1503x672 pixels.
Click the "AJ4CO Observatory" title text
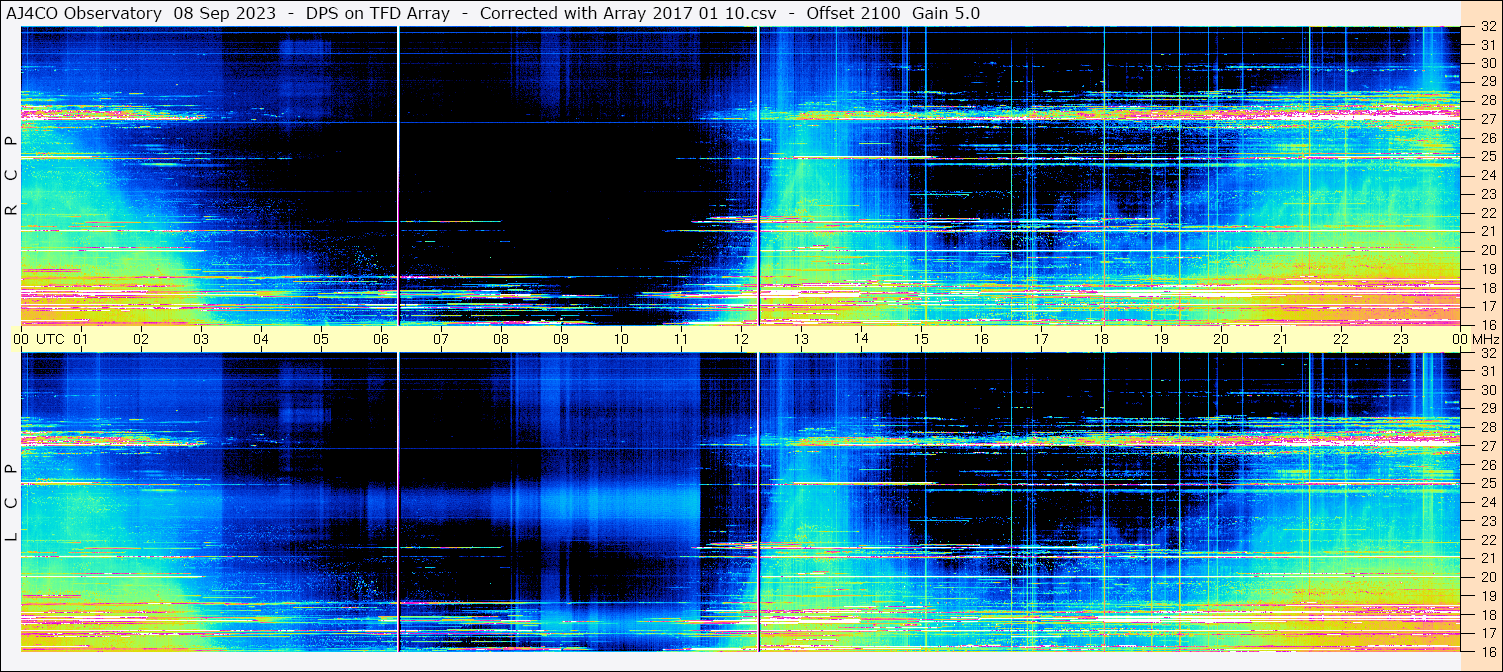point(83,13)
